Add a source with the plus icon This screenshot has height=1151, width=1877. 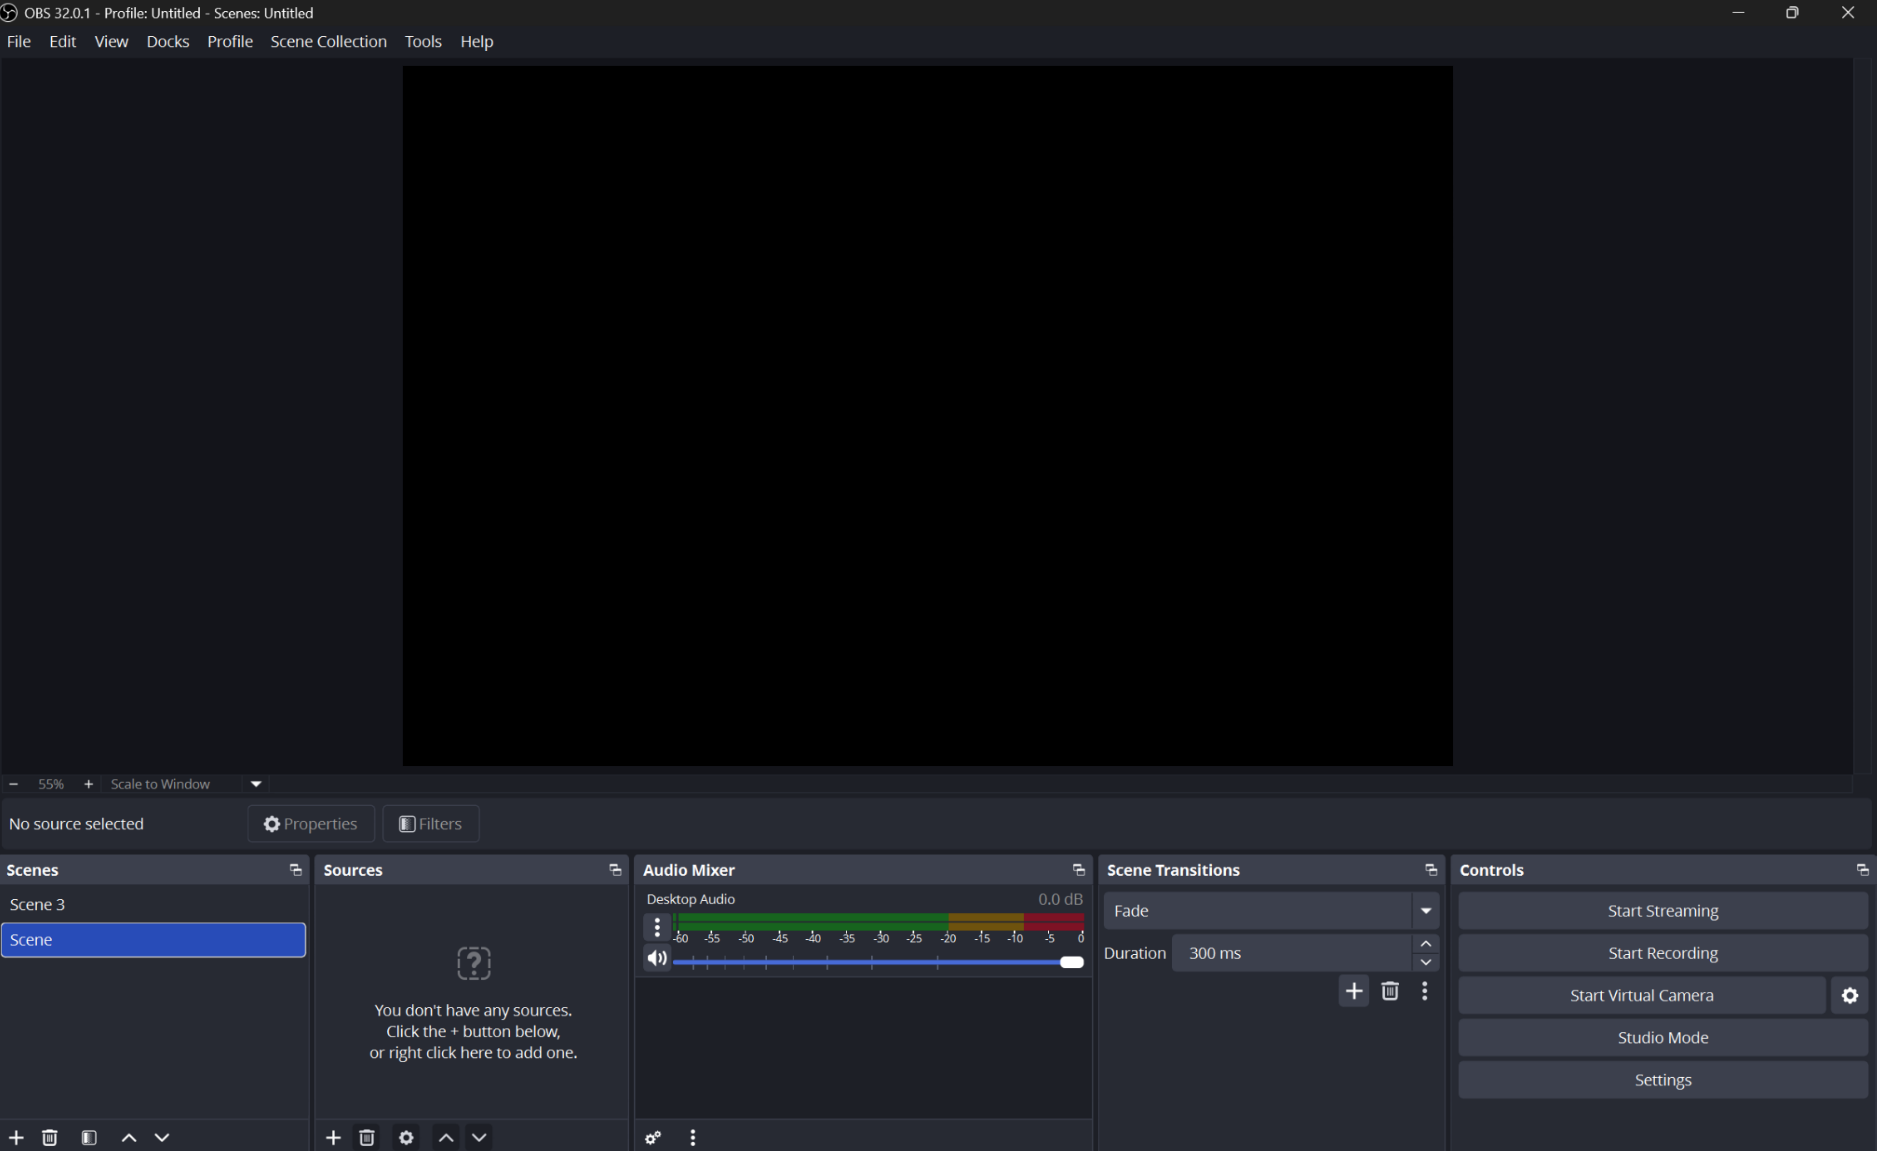tap(333, 1137)
